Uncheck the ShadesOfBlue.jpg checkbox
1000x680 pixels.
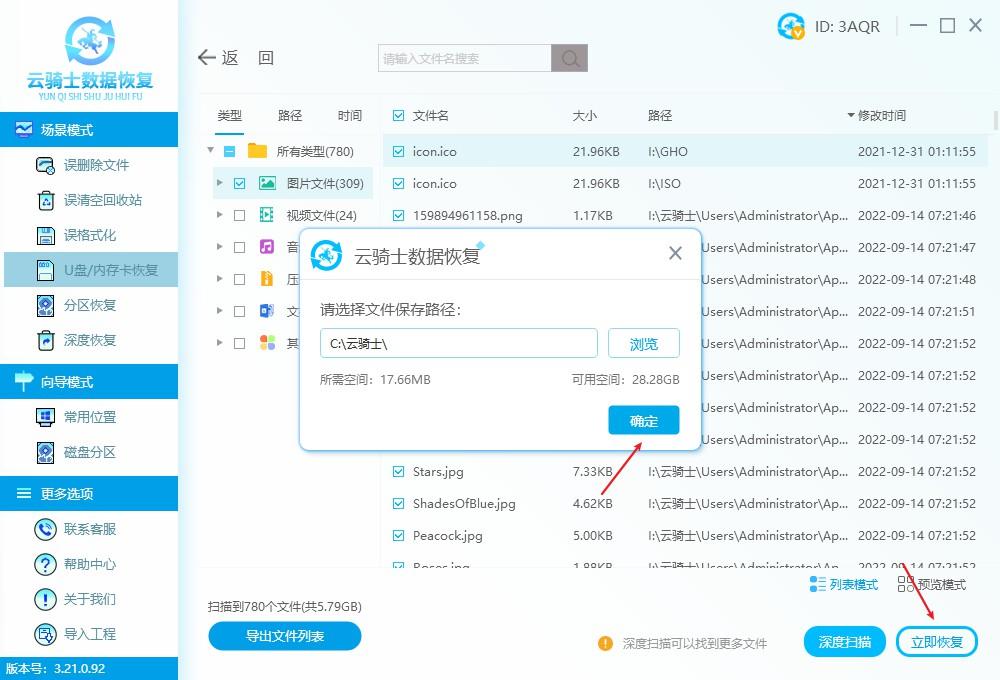coord(399,503)
